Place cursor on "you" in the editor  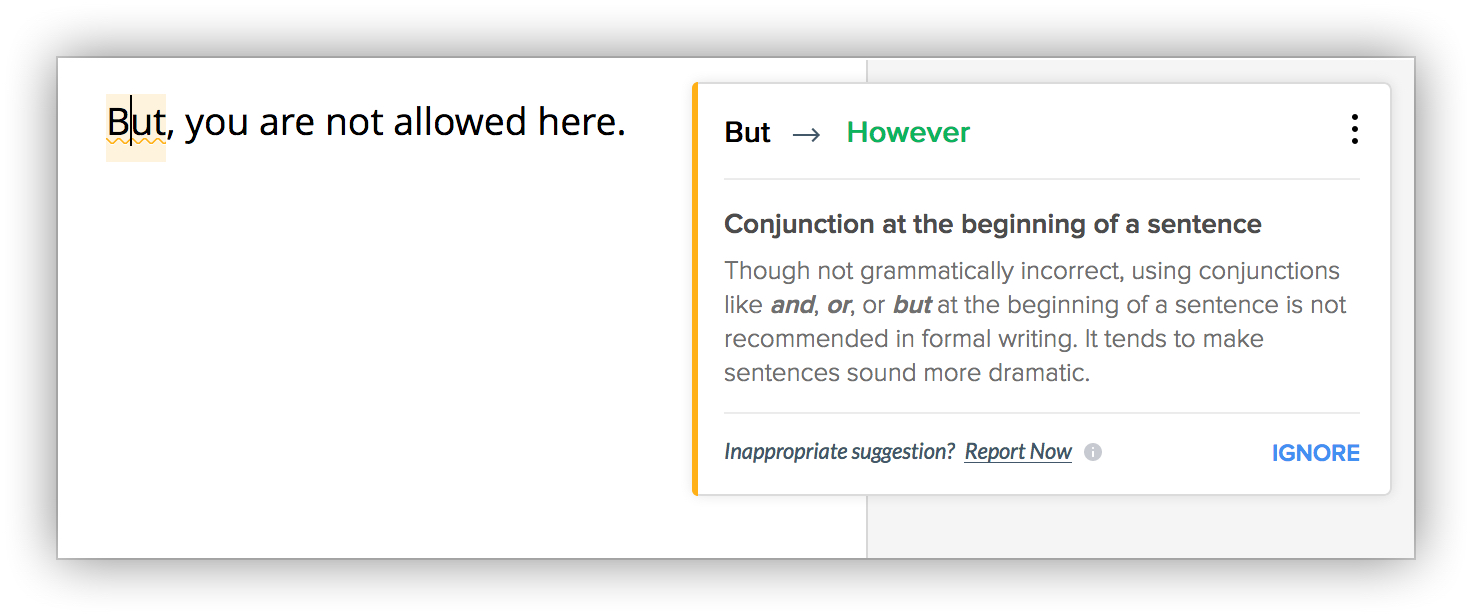217,123
